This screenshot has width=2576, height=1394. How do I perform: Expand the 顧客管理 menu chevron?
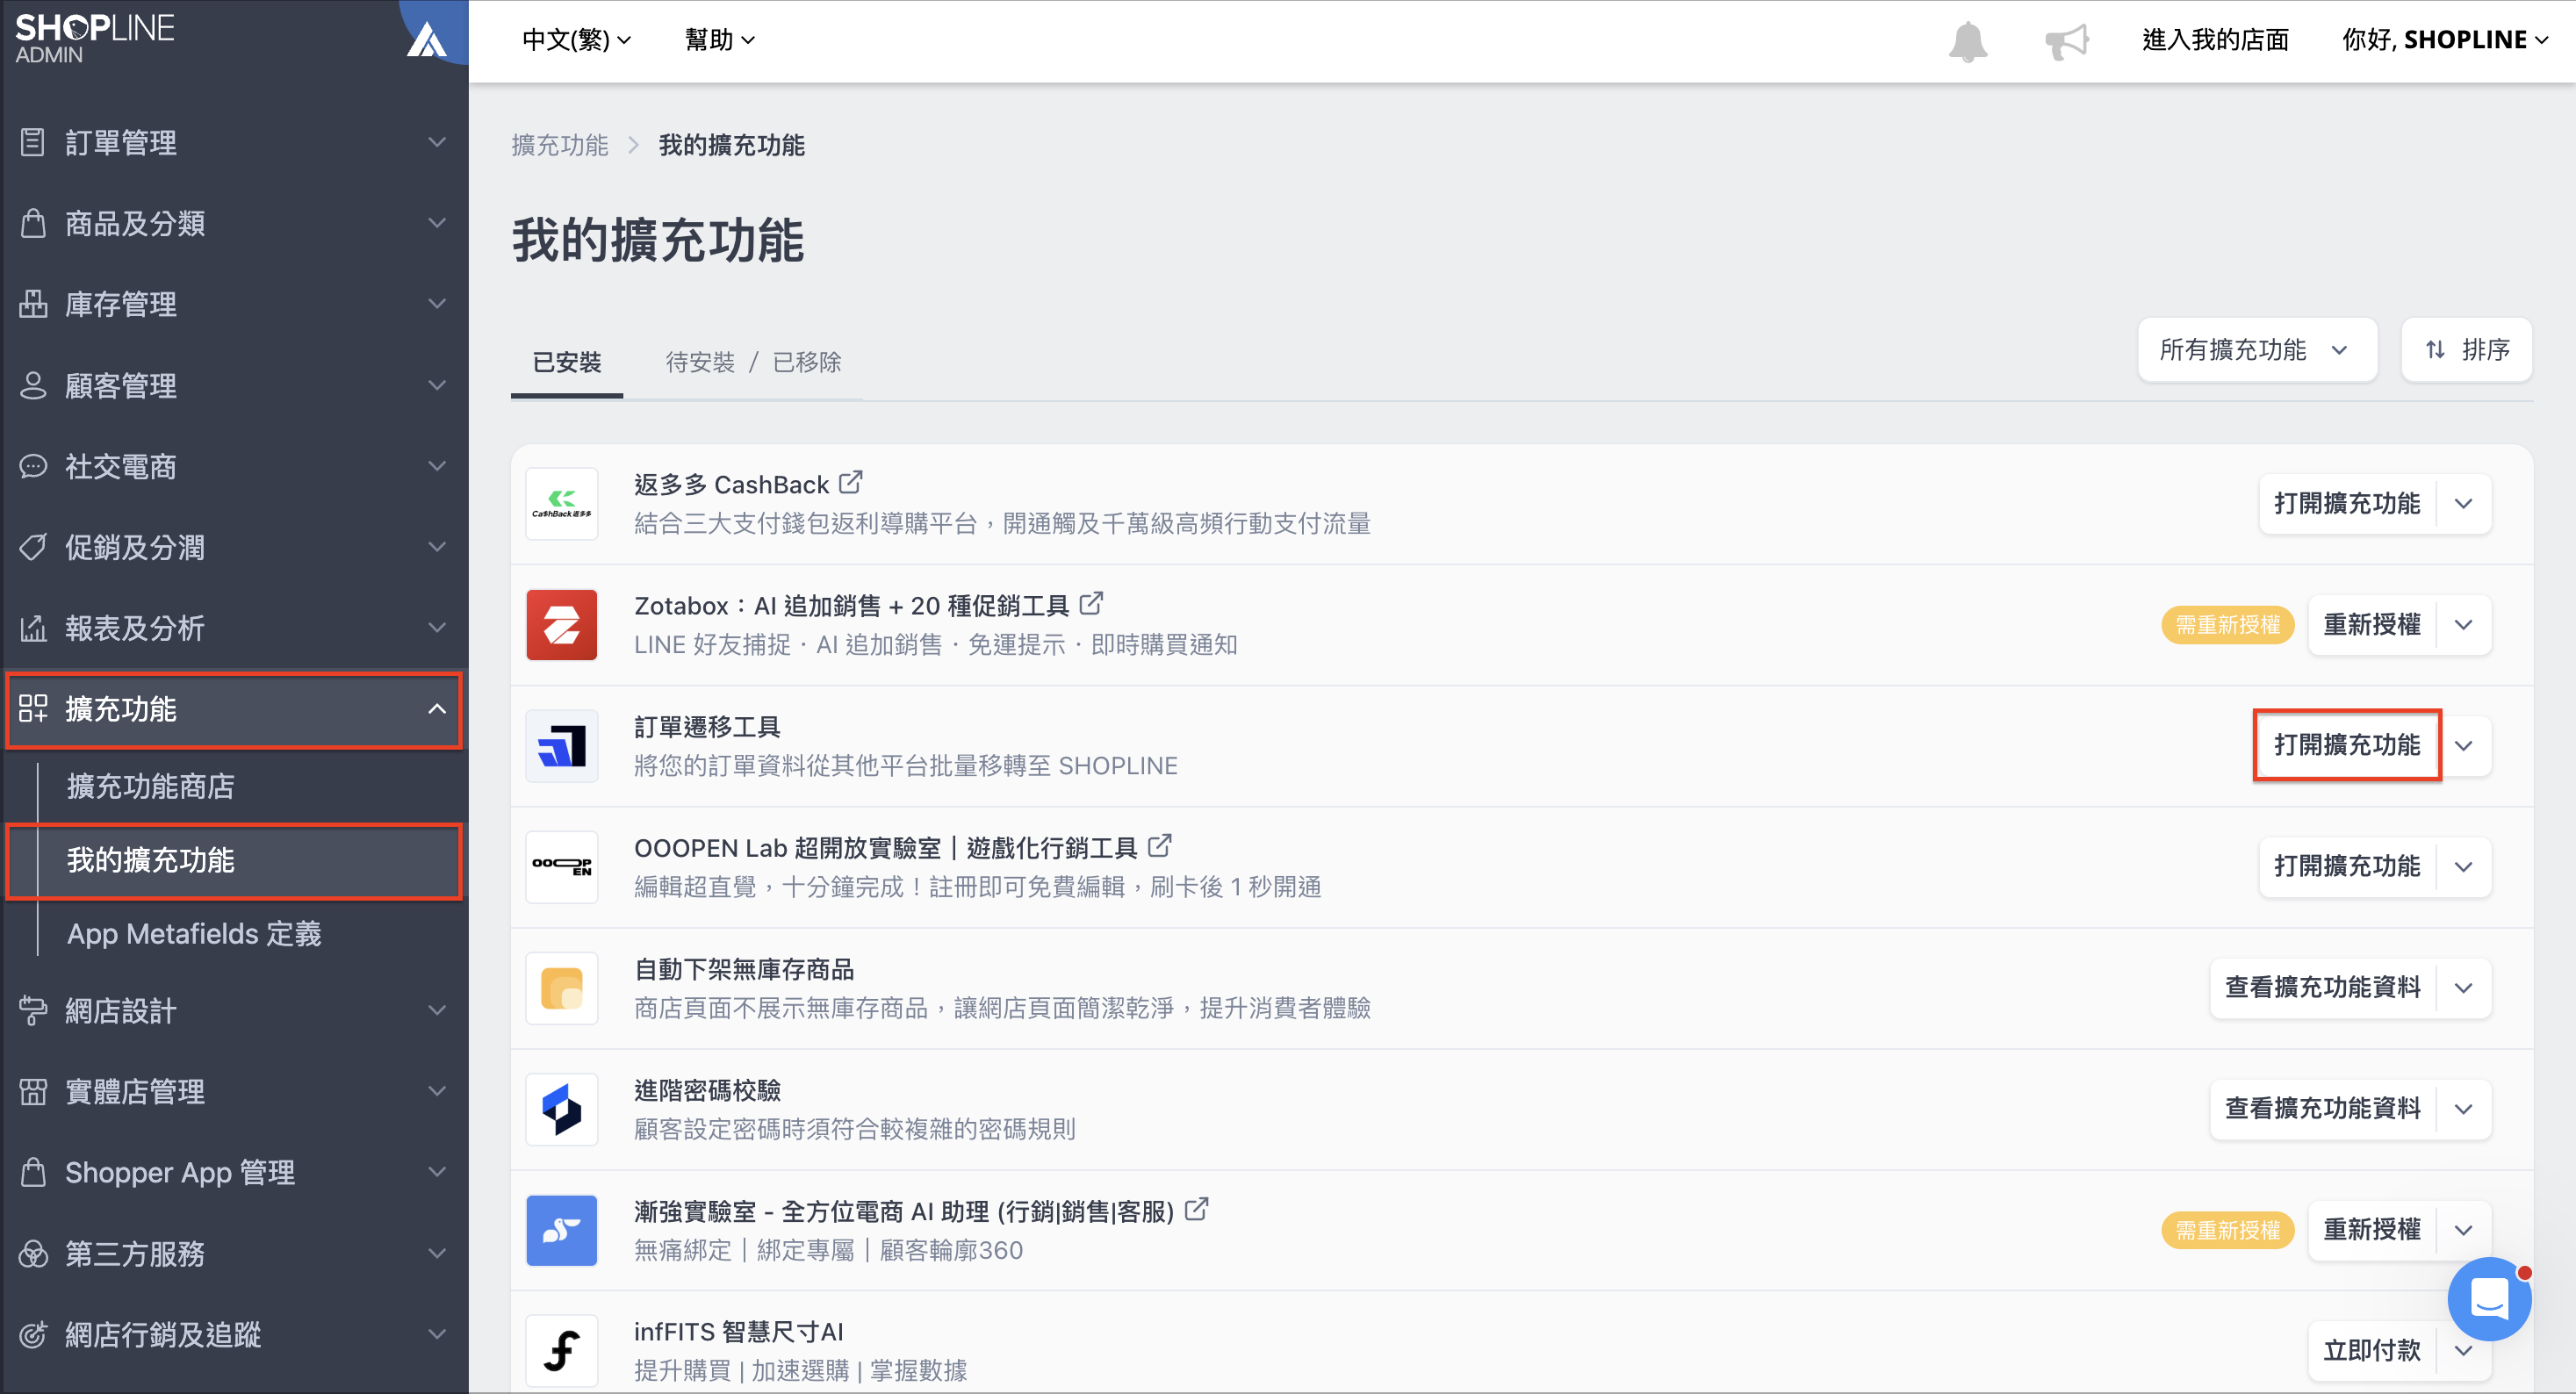(437, 385)
